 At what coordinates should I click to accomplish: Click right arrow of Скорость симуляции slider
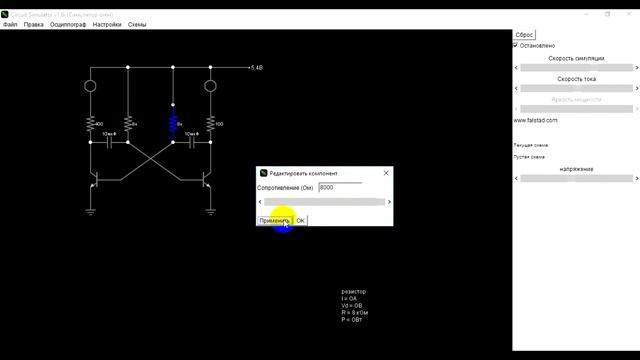click(637, 68)
